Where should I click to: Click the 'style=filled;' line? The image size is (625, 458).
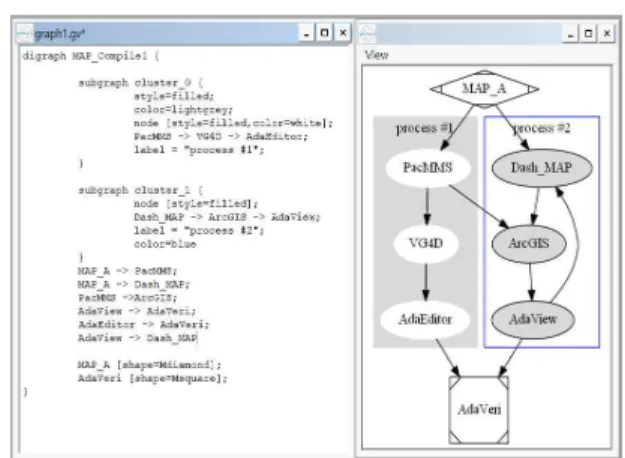pyautogui.click(x=174, y=96)
